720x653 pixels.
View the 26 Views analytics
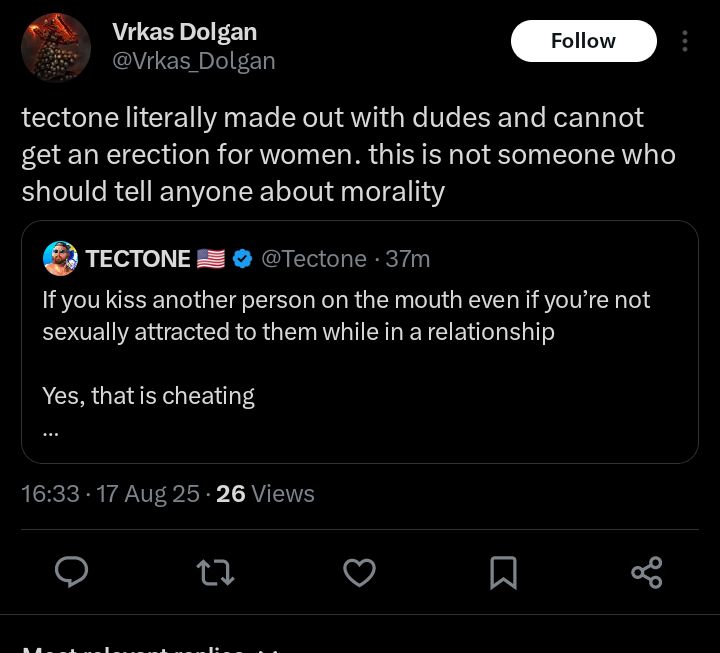tap(265, 494)
